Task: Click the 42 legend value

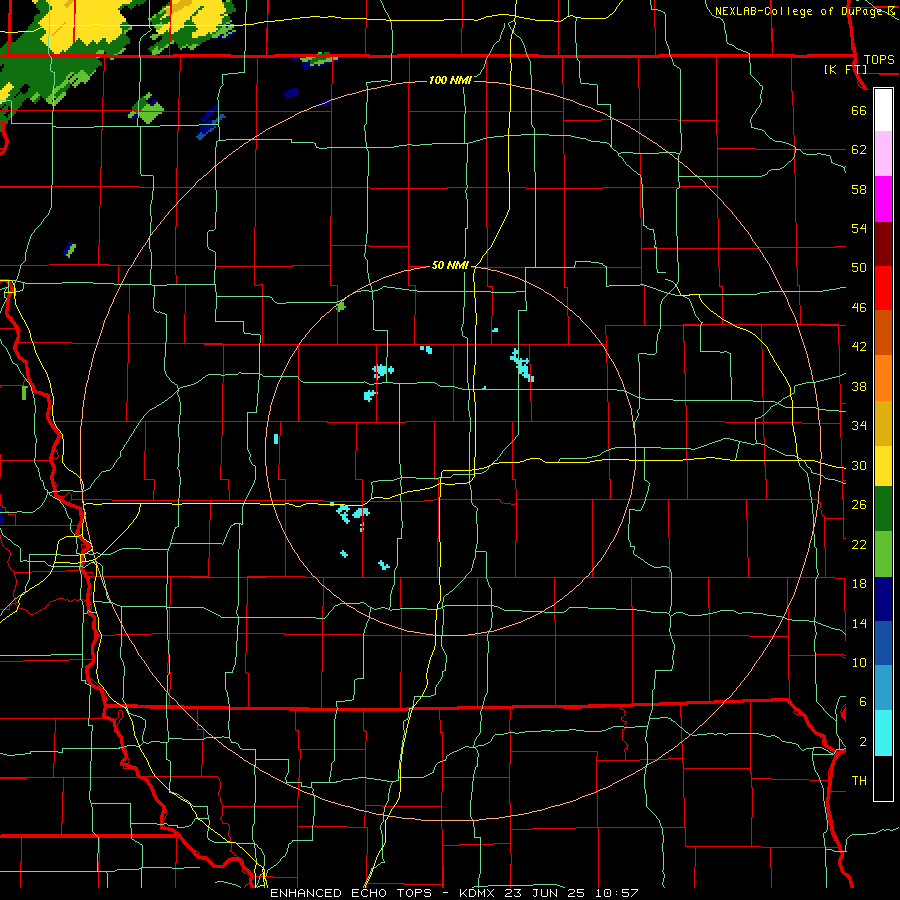Action: point(859,347)
